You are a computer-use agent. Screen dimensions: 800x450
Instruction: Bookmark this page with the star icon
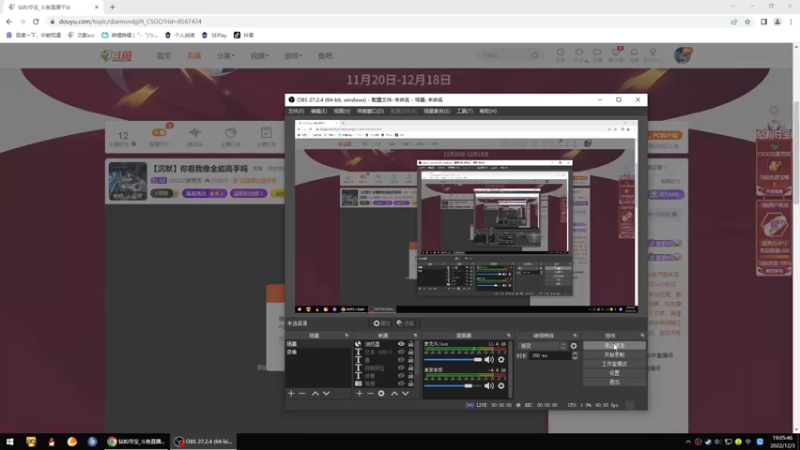point(747,21)
